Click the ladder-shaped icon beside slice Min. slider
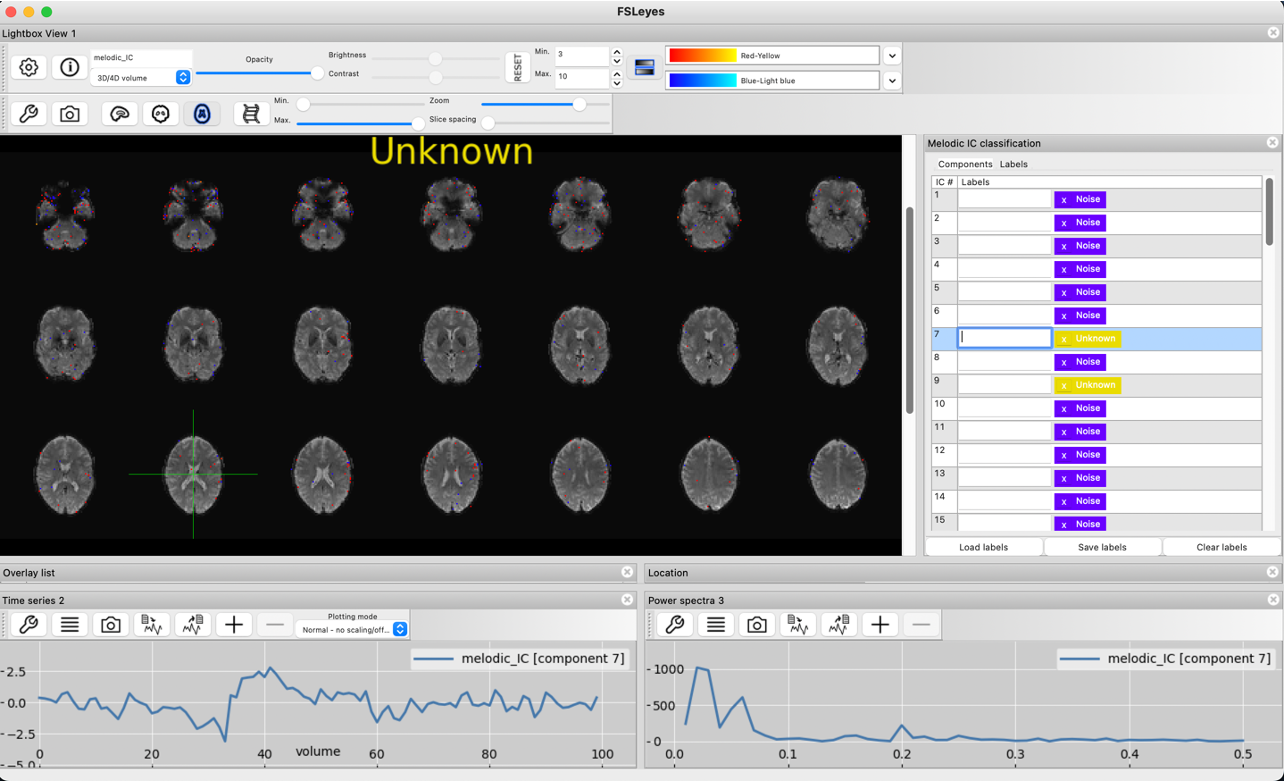 pos(251,114)
